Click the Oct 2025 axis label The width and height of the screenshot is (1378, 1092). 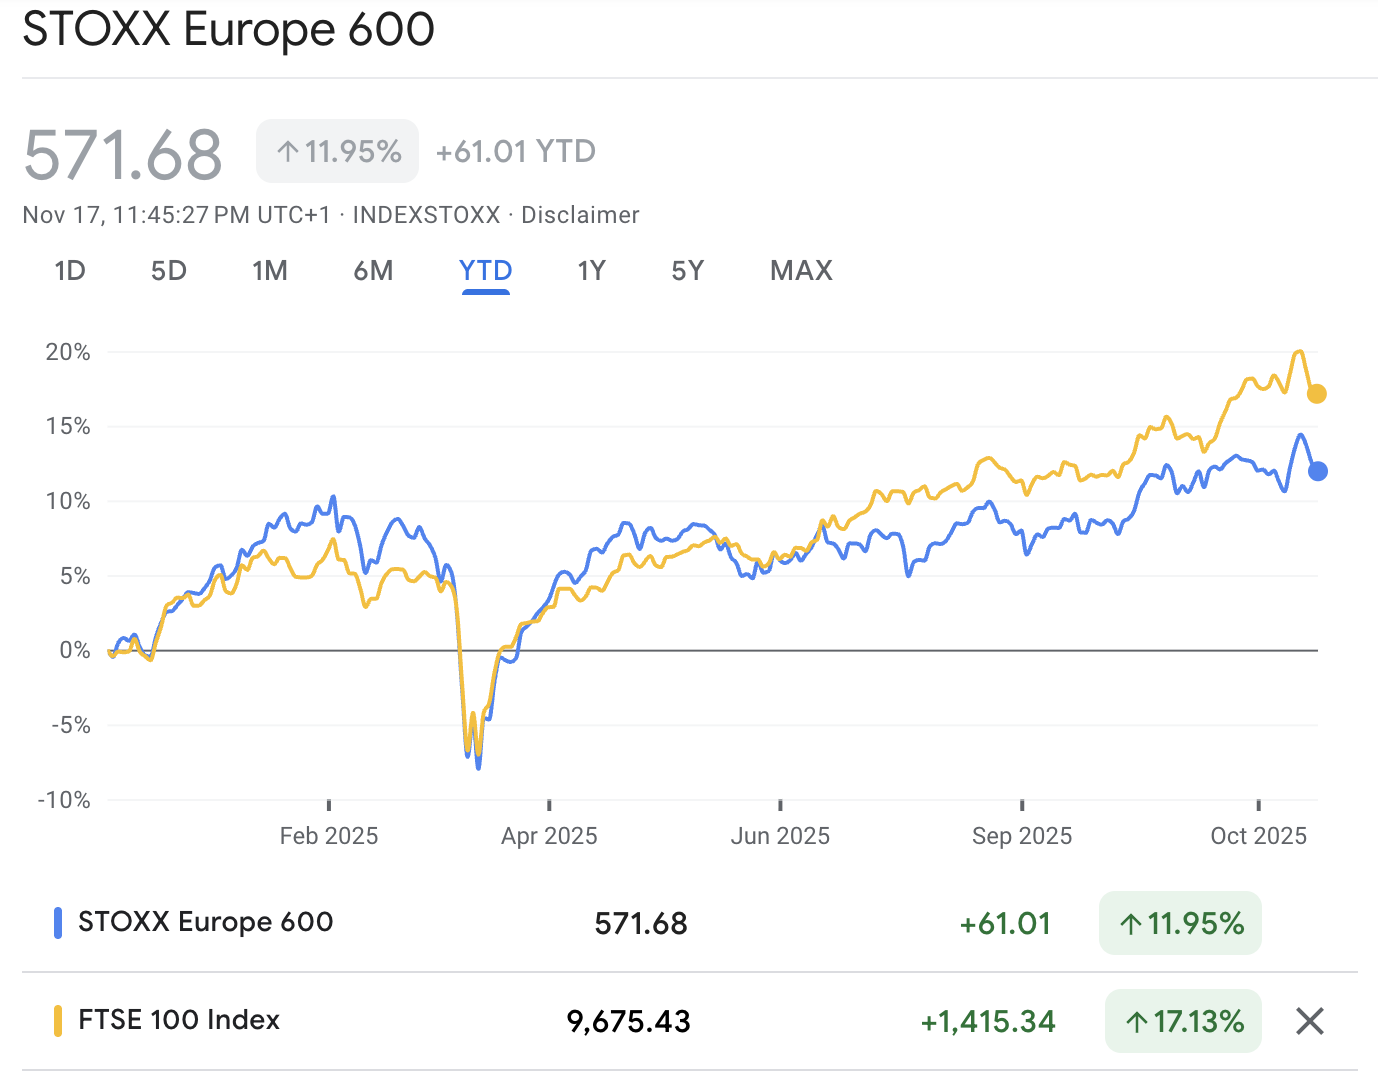[x=1258, y=835]
